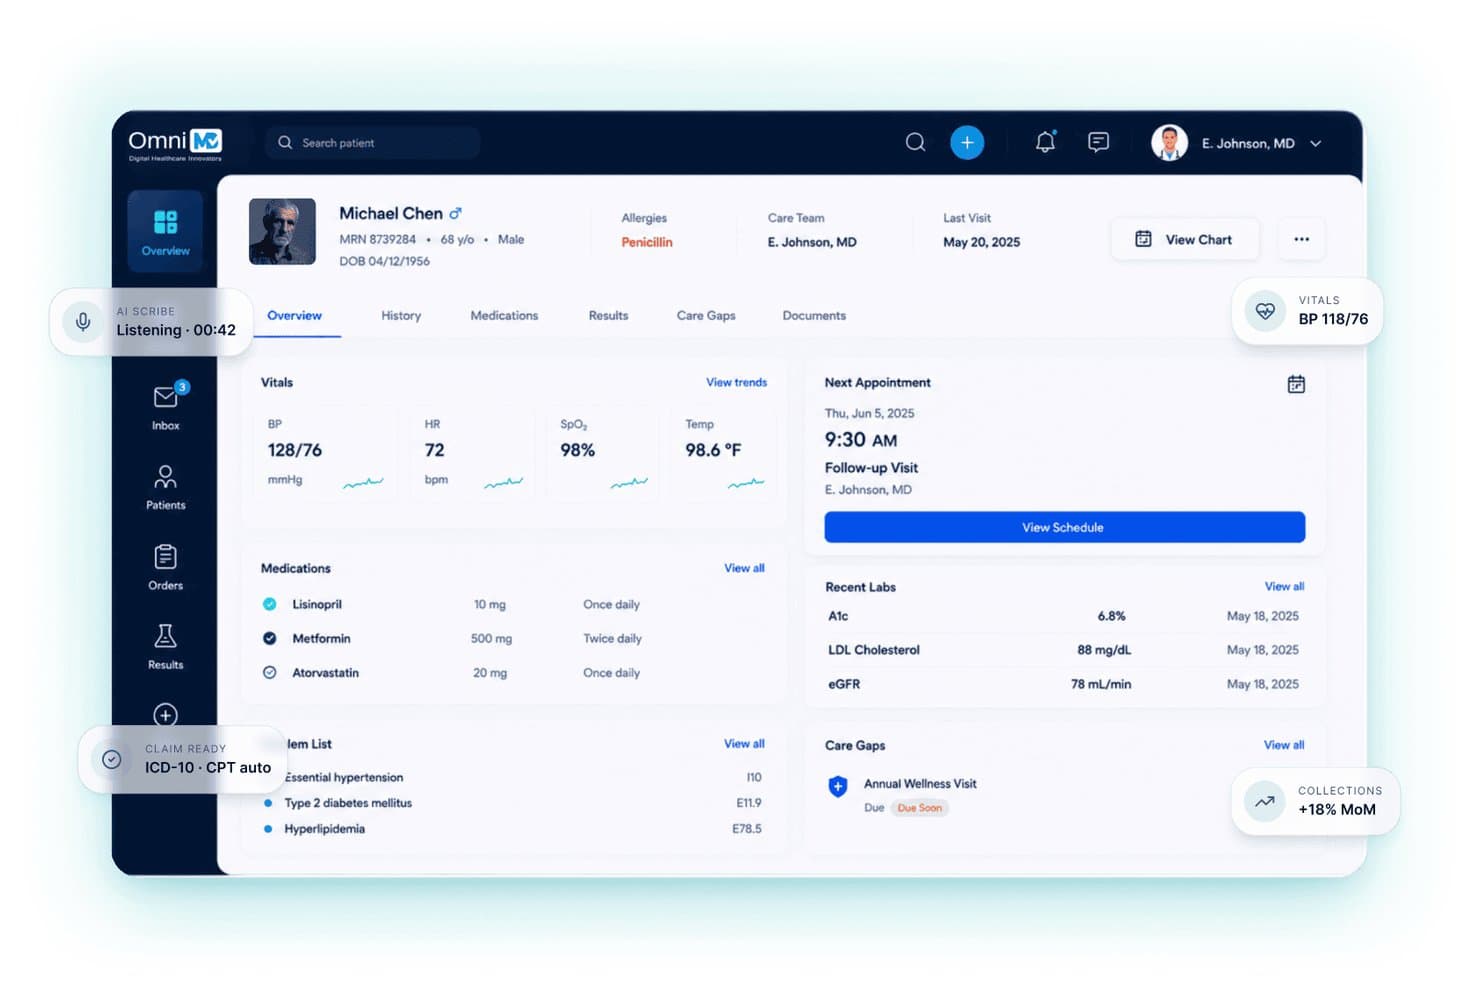The height and width of the screenshot is (987, 1480).
Task: Toggle the Atorvastatin medication check
Action: [x=269, y=673]
